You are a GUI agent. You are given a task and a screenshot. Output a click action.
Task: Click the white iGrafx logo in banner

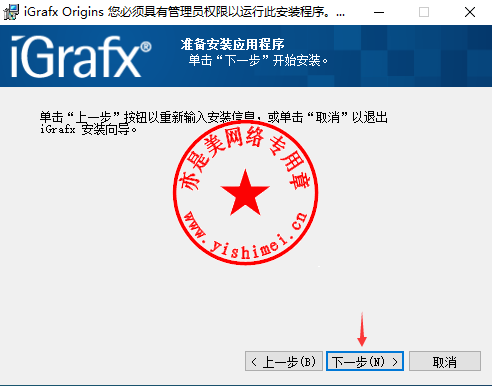coord(76,57)
